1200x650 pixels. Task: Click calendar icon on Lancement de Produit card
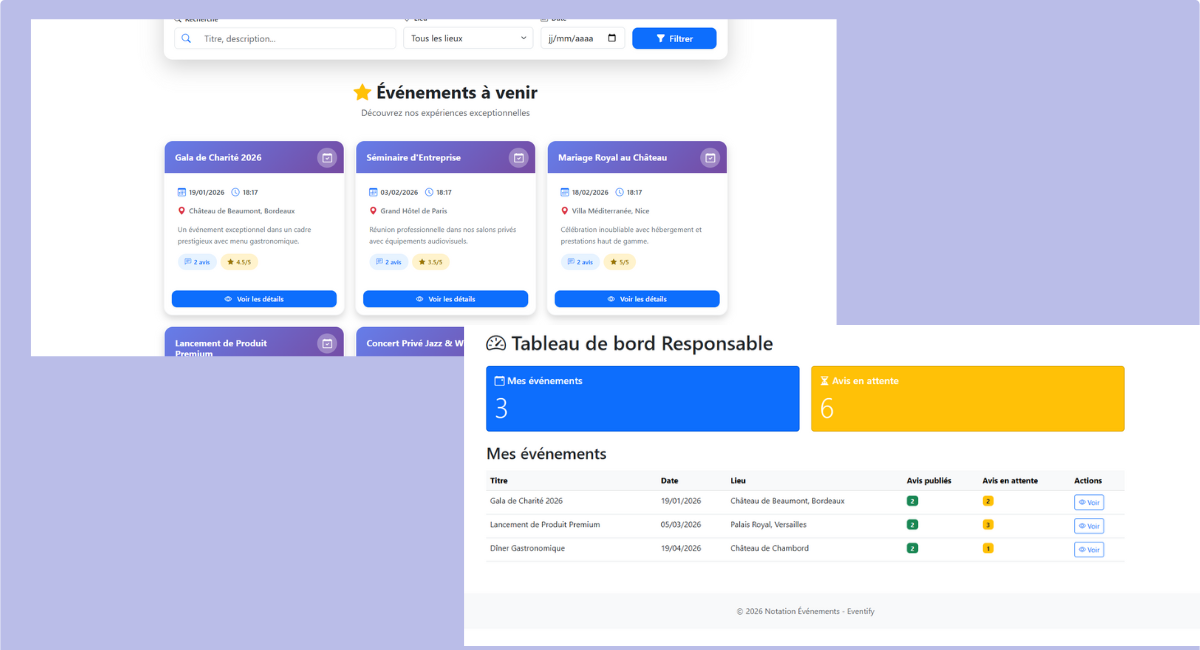[326, 343]
